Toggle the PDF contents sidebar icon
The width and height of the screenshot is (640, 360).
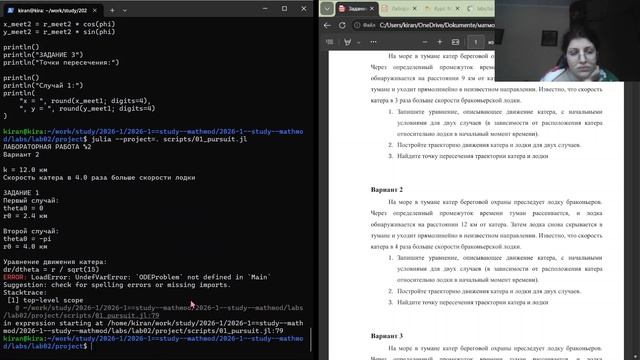tap(330, 42)
